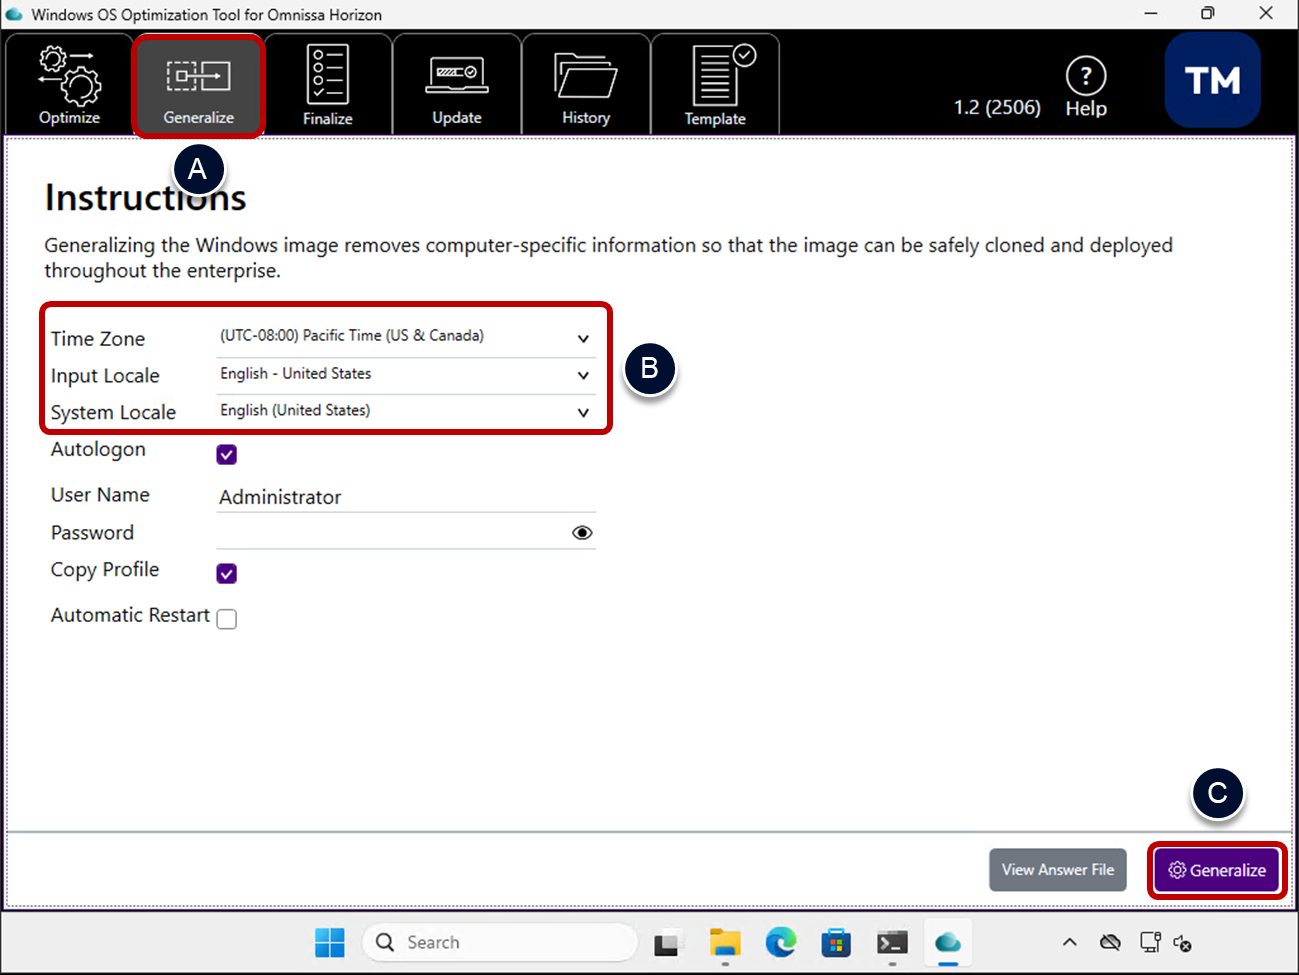The image size is (1299, 975).
Task: Switch to the Generalize tab
Action: click(x=198, y=86)
